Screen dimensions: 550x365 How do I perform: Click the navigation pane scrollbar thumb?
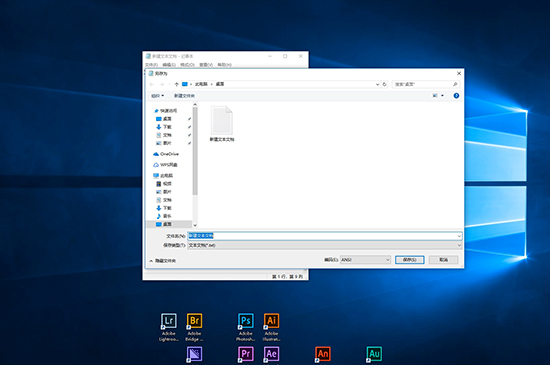coord(195,151)
